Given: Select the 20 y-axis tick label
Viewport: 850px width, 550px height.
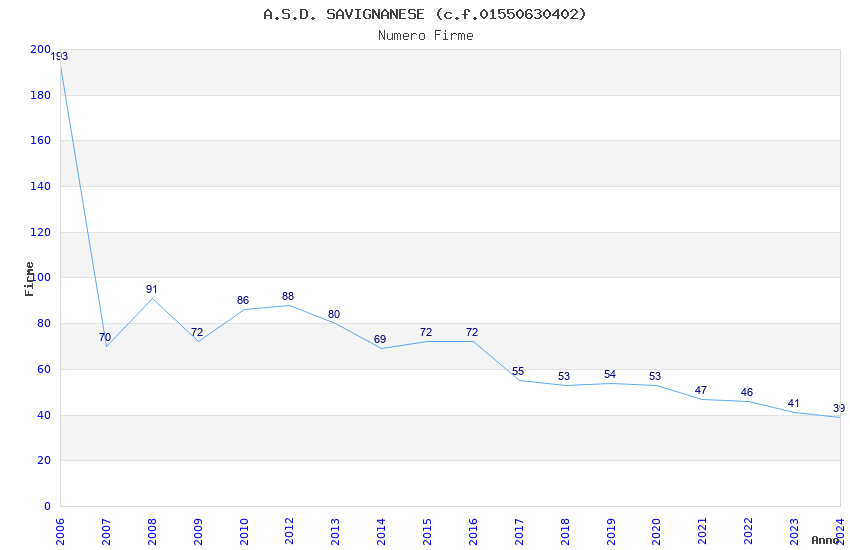Looking at the screenshot, I should 44,461.
